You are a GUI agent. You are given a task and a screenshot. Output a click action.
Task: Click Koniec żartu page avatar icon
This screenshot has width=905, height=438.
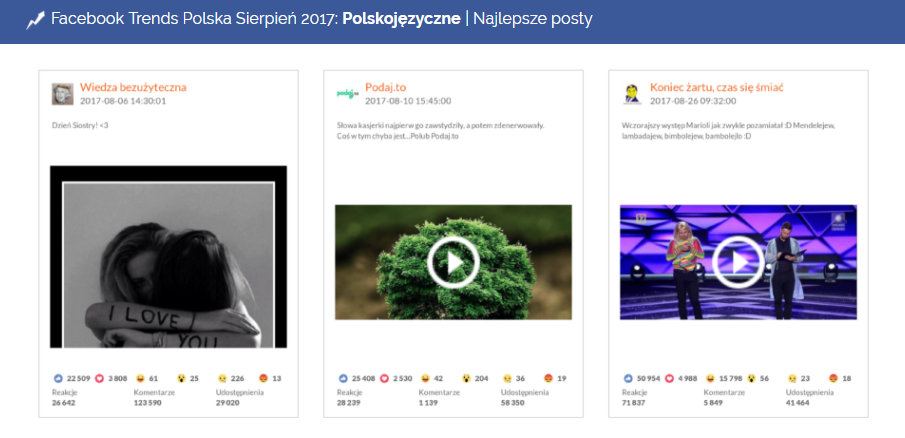(633, 93)
